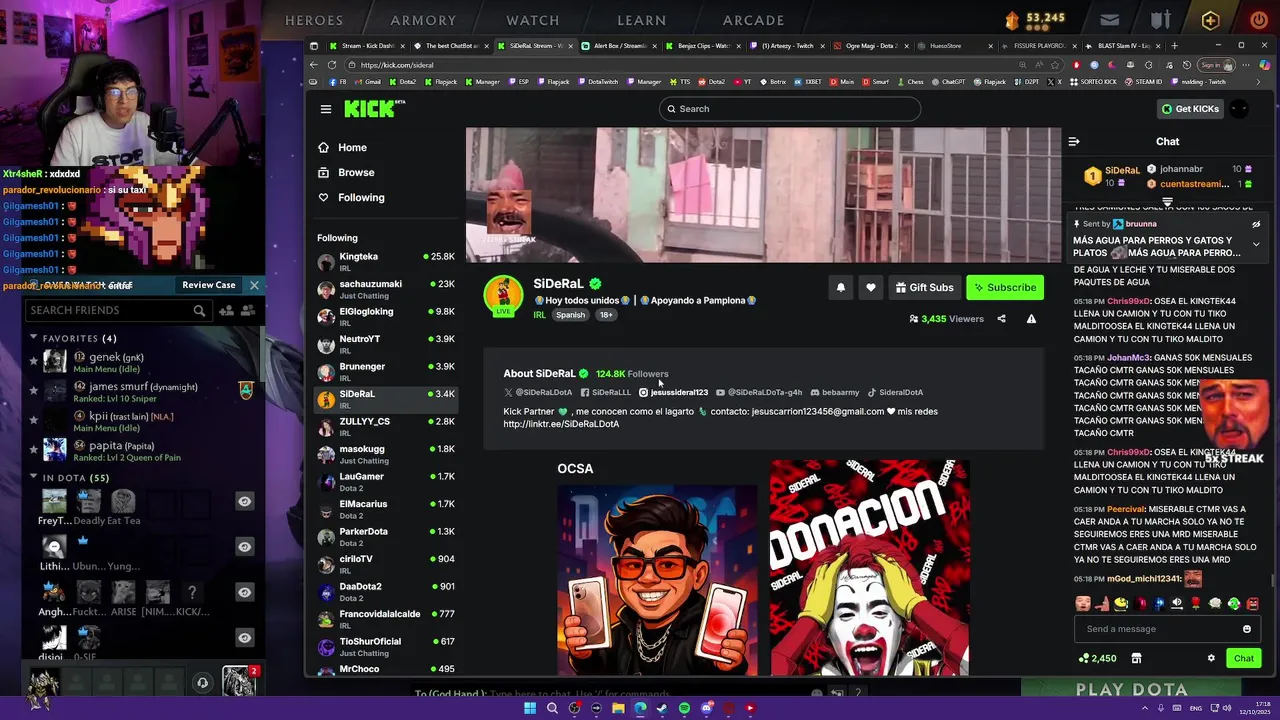Open the linktr.ee/SiDeRaLDotA link

pos(561,424)
